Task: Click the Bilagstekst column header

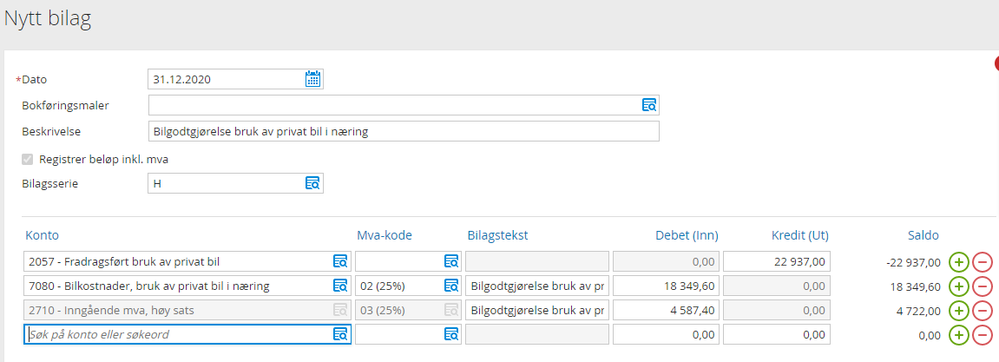Action: point(498,235)
